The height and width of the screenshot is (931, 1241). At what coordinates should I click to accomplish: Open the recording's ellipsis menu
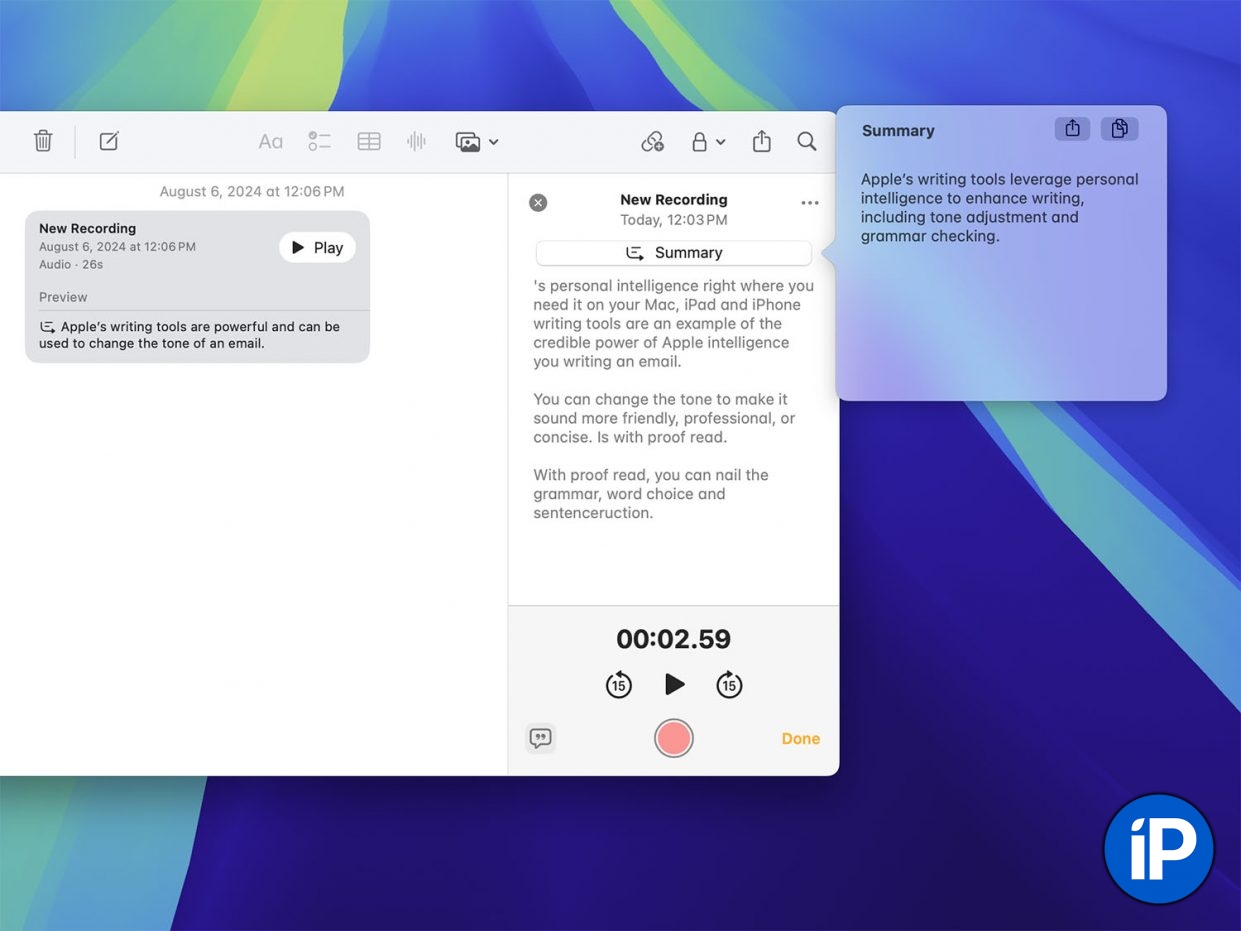tap(810, 203)
